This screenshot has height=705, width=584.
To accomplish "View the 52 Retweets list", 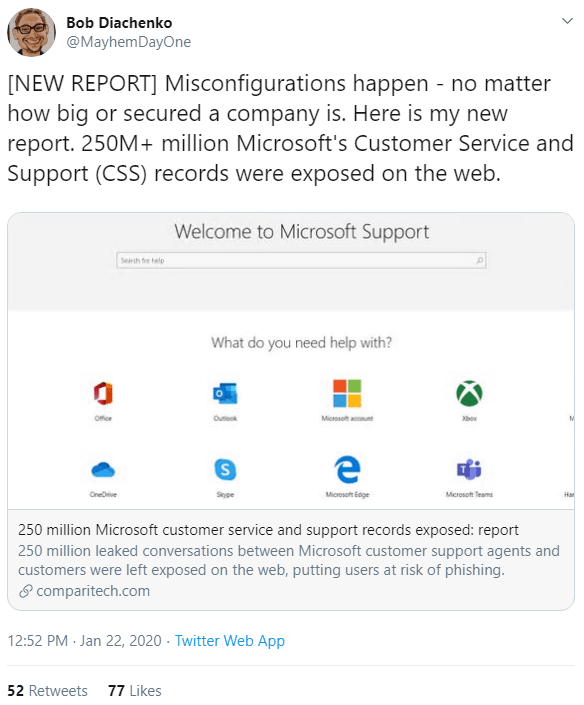I will pyautogui.click(x=47, y=691).
